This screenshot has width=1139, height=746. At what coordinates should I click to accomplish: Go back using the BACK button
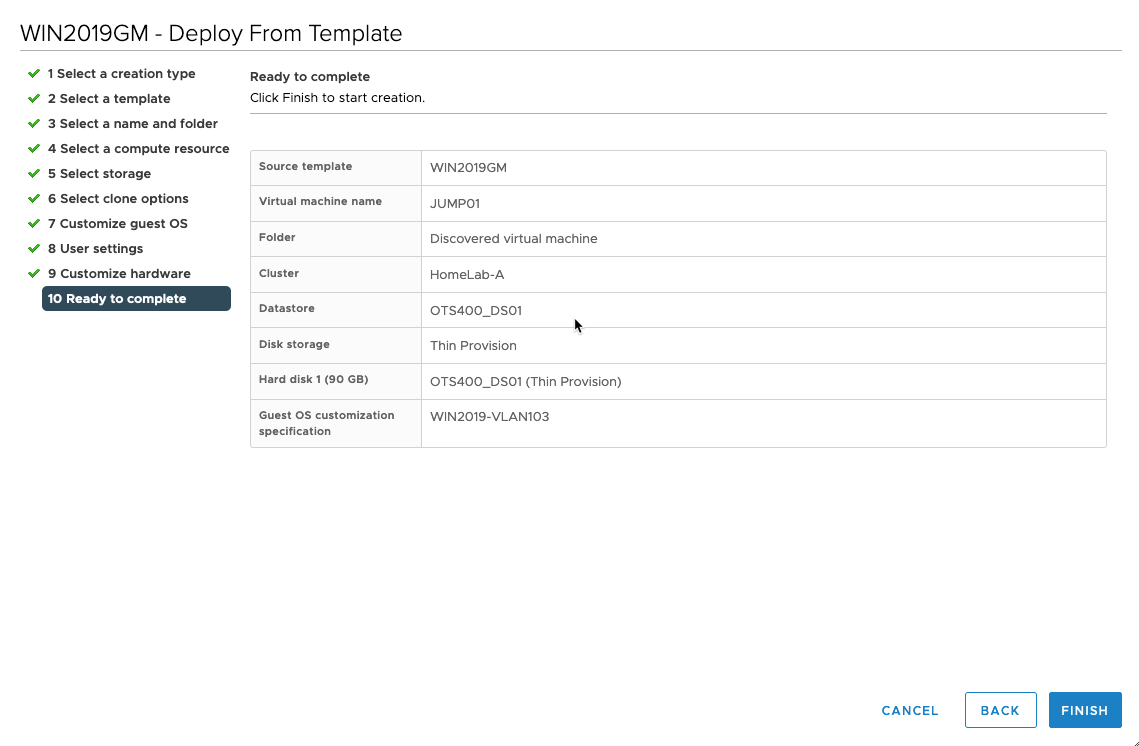point(1000,710)
